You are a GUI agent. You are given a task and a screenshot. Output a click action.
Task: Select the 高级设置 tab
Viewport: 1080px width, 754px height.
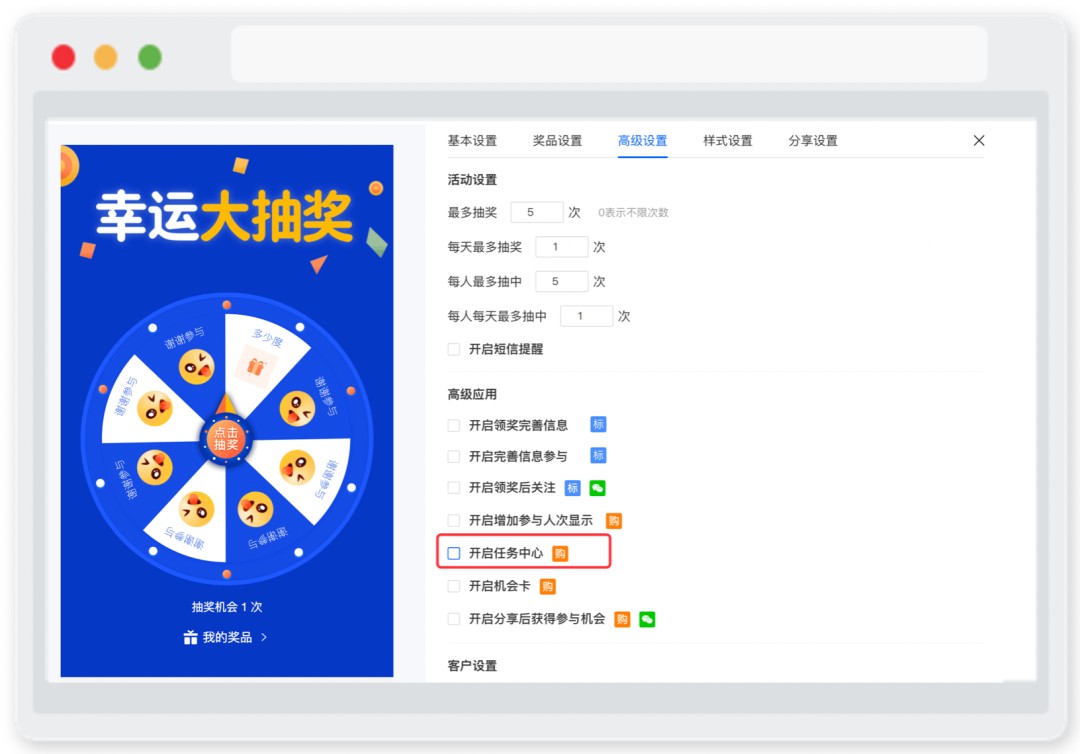pyautogui.click(x=643, y=140)
